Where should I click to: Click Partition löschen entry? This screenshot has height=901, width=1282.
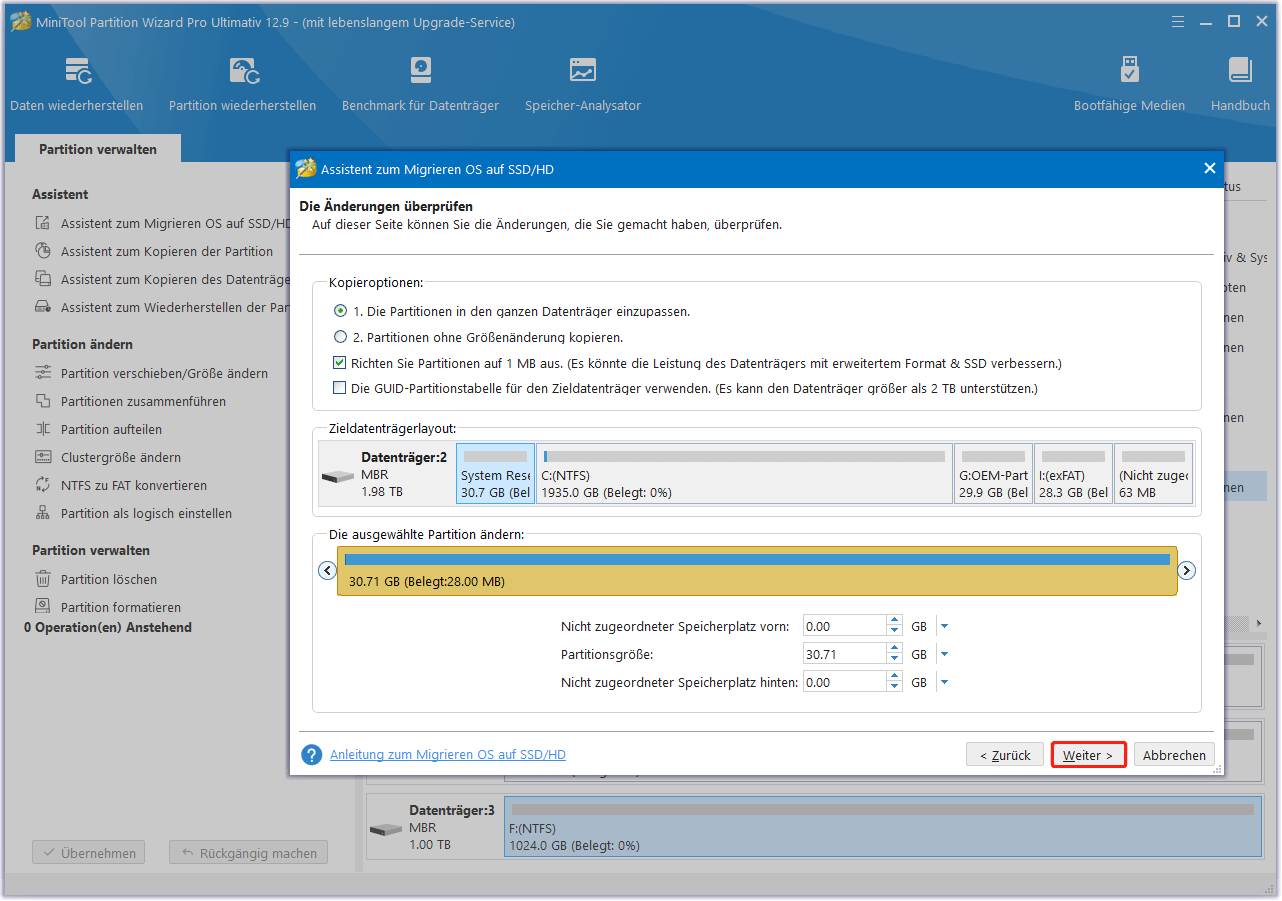[109, 580]
